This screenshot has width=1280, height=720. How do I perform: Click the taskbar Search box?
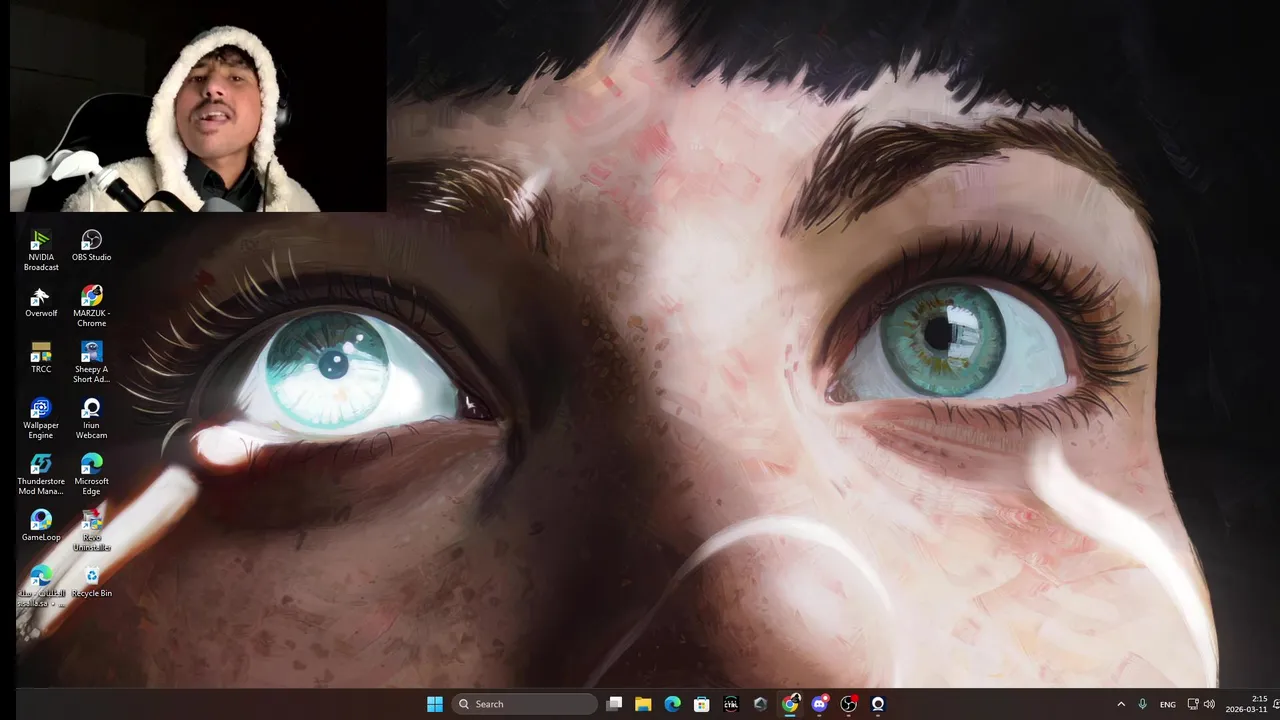point(525,704)
